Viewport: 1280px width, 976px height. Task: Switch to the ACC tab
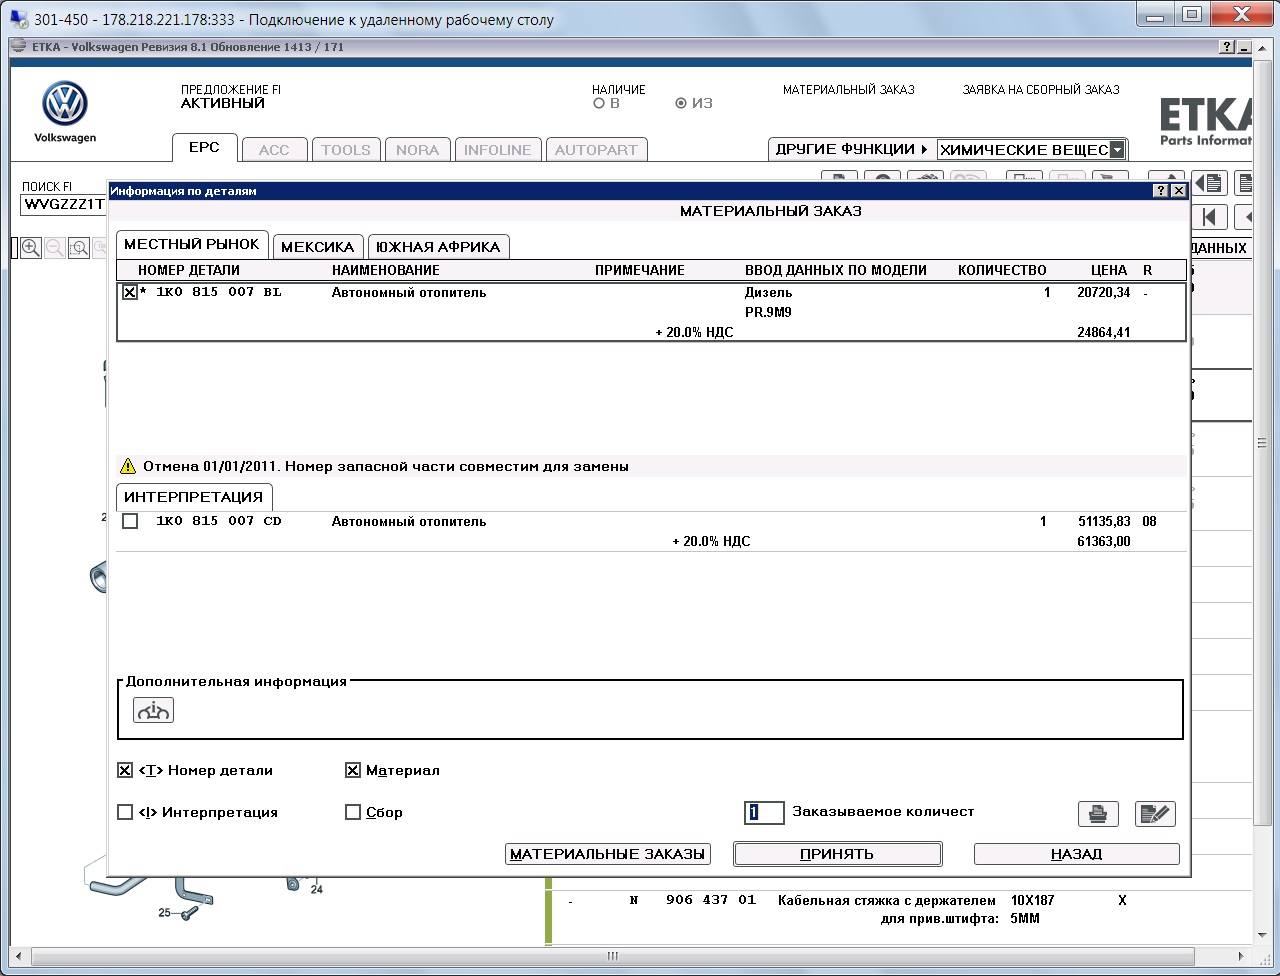(x=274, y=150)
